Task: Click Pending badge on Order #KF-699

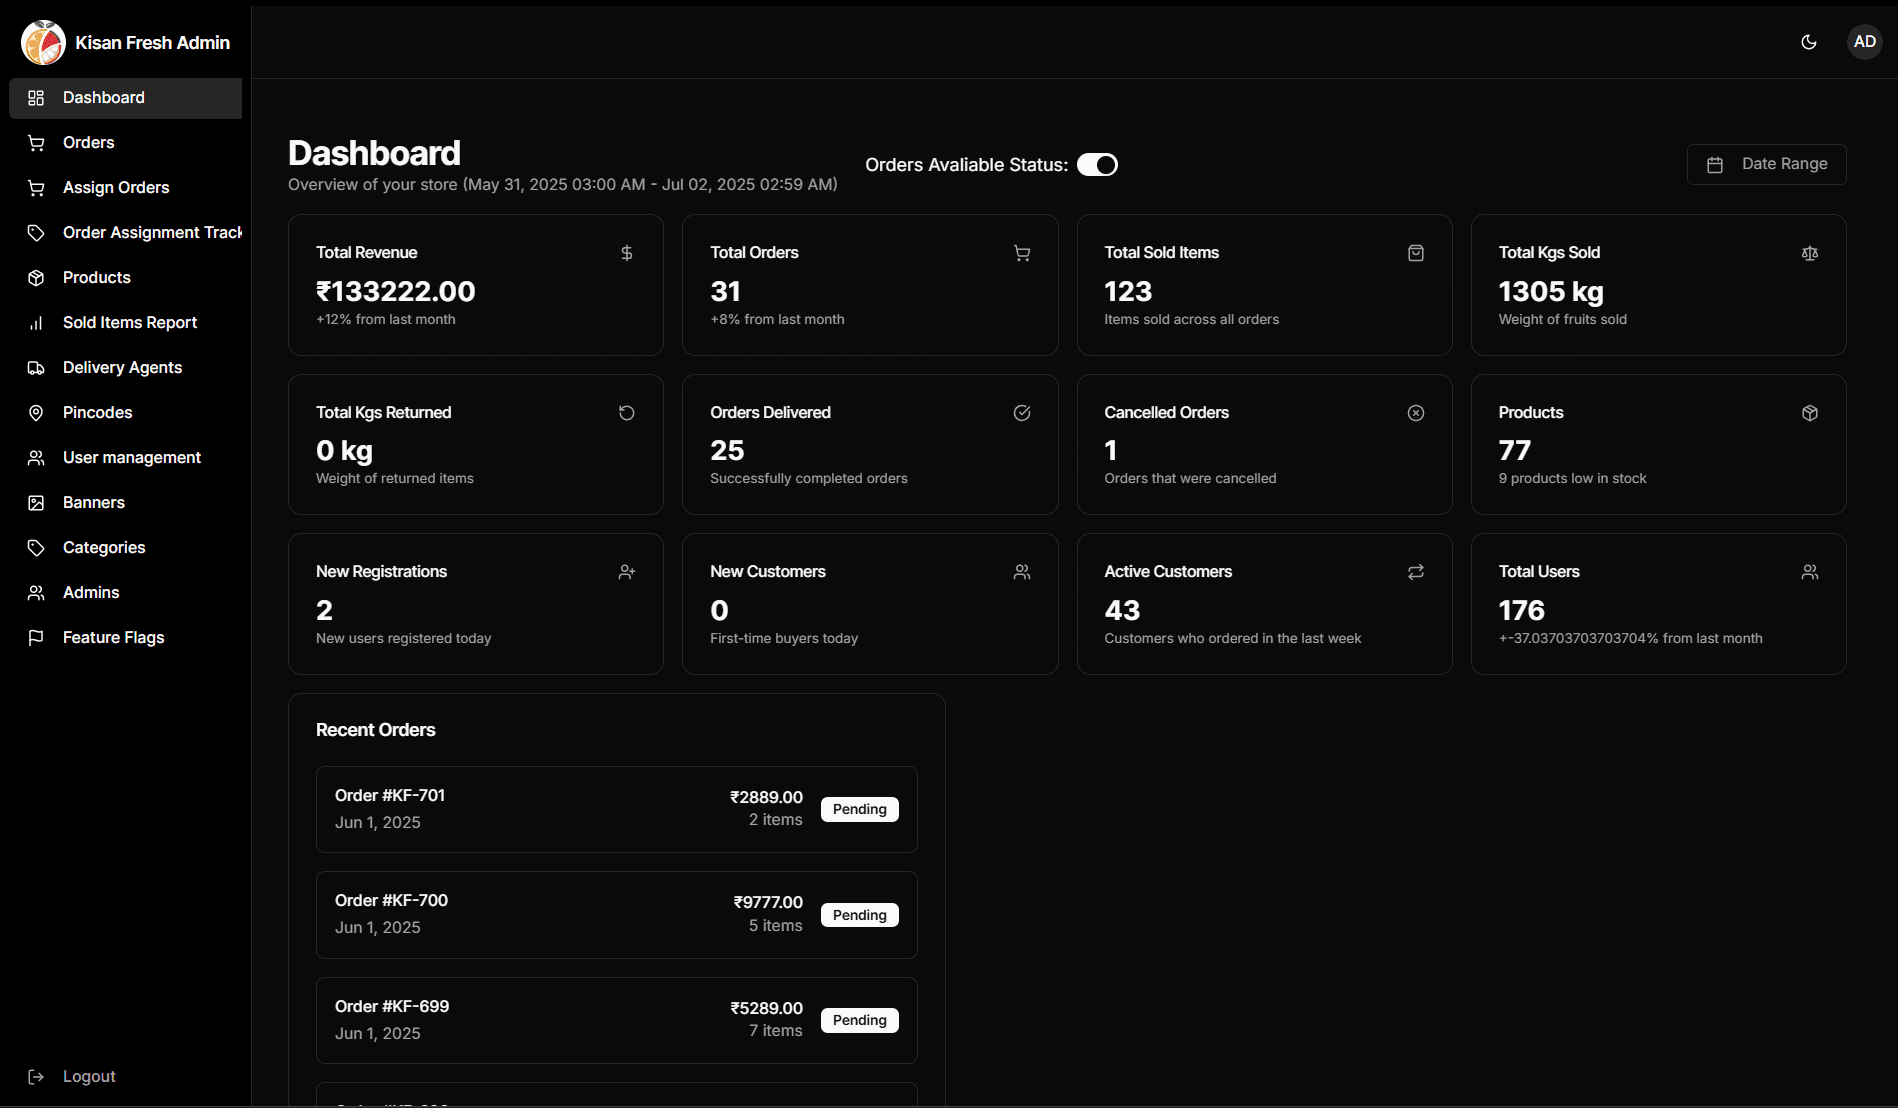Action: tap(859, 1021)
